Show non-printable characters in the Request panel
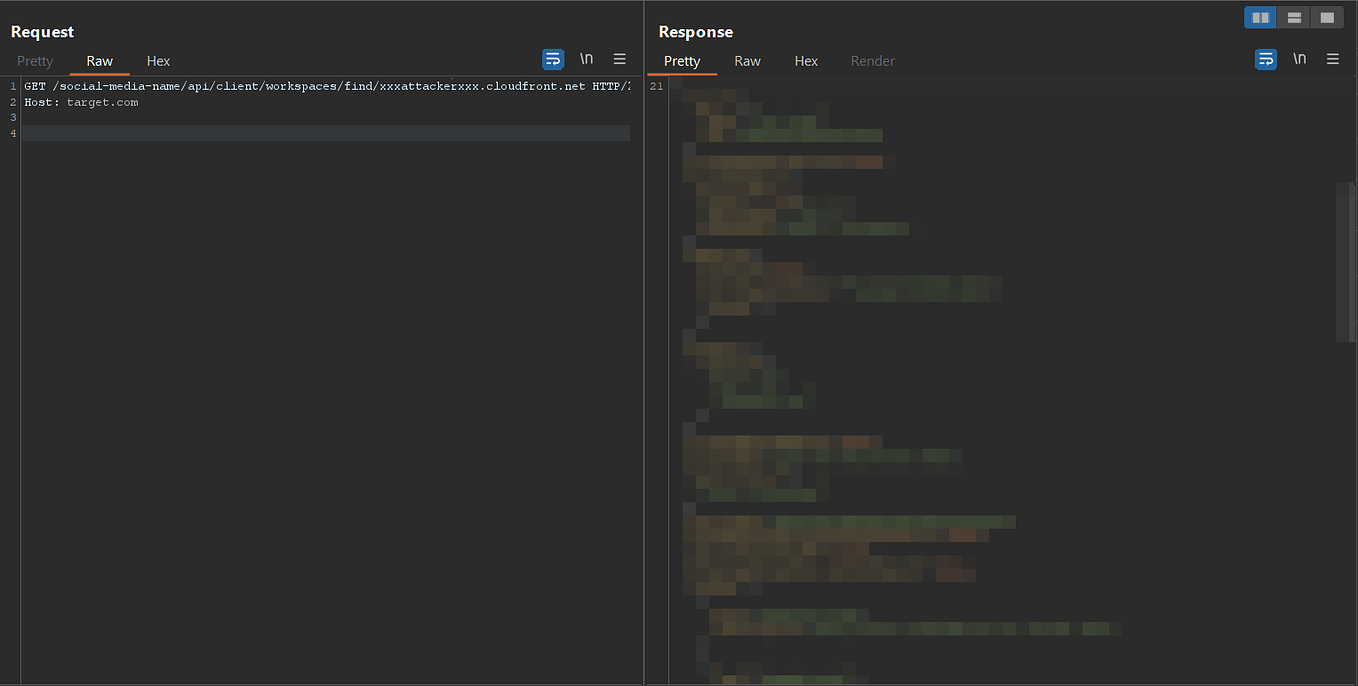Viewport: 1358px width, 686px height. (x=586, y=58)
